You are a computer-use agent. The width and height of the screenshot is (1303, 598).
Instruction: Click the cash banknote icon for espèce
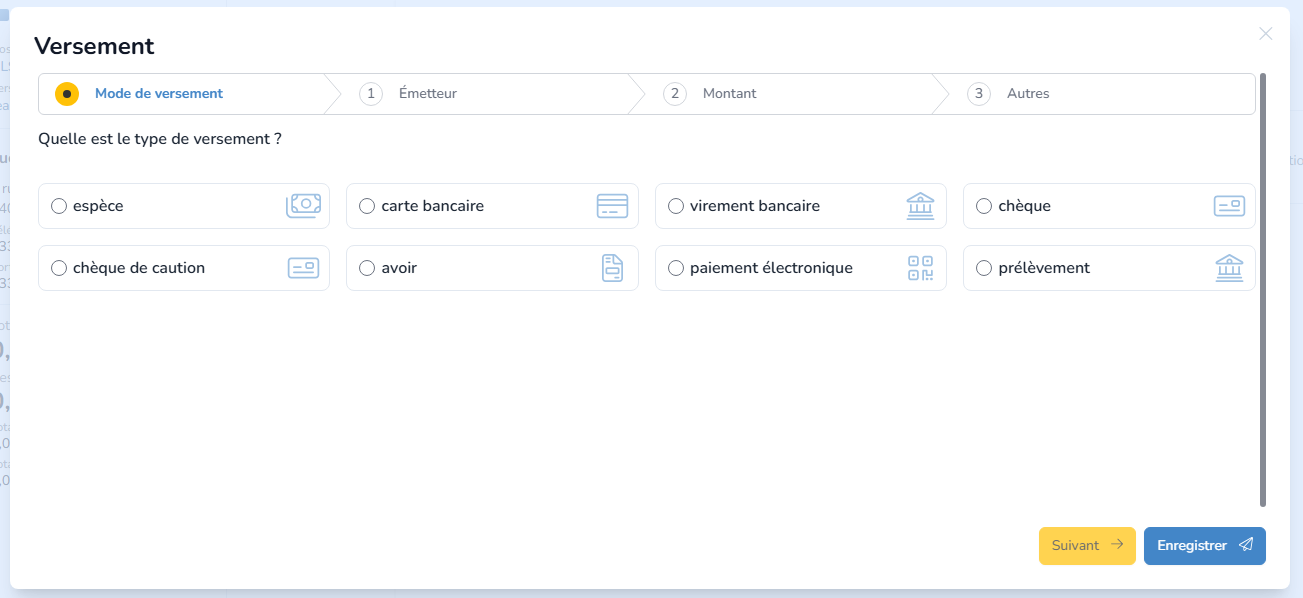304,206
